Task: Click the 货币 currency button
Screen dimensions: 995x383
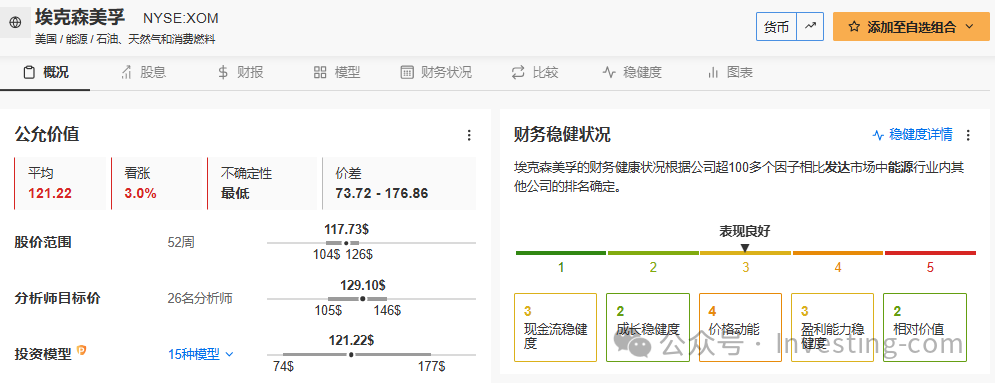Action: tap(777, 27)
